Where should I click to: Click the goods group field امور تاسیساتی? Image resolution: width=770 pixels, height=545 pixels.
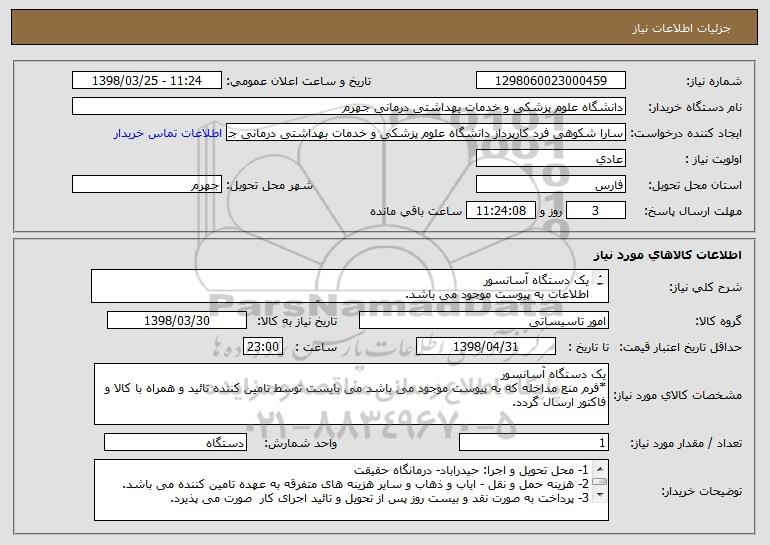tap(484, 321)
